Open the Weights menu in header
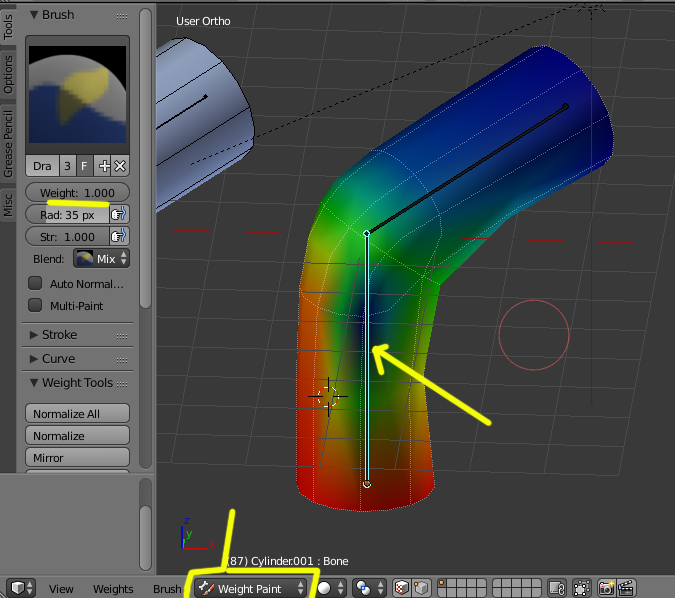This screenshot has width=675, height=598. (113, 589)
